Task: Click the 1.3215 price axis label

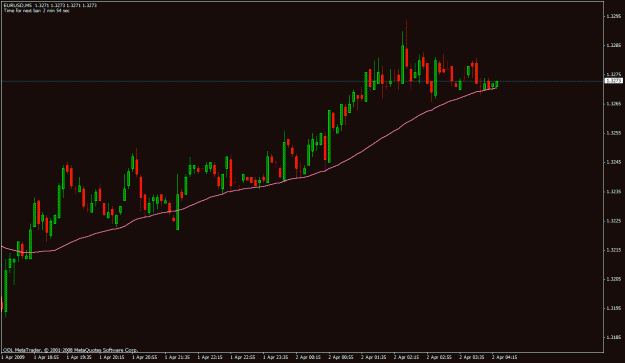Action: pyautogui.click(x=613, y=250)
